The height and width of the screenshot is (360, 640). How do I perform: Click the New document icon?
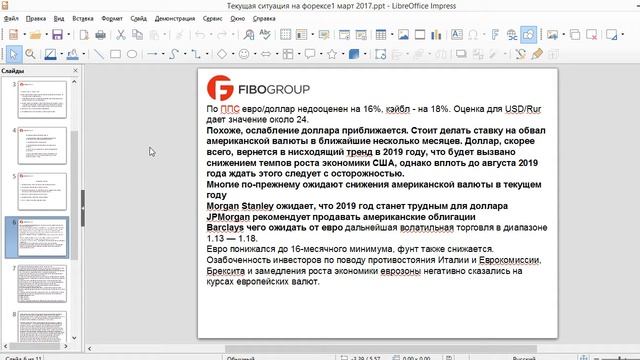[13, 35]
